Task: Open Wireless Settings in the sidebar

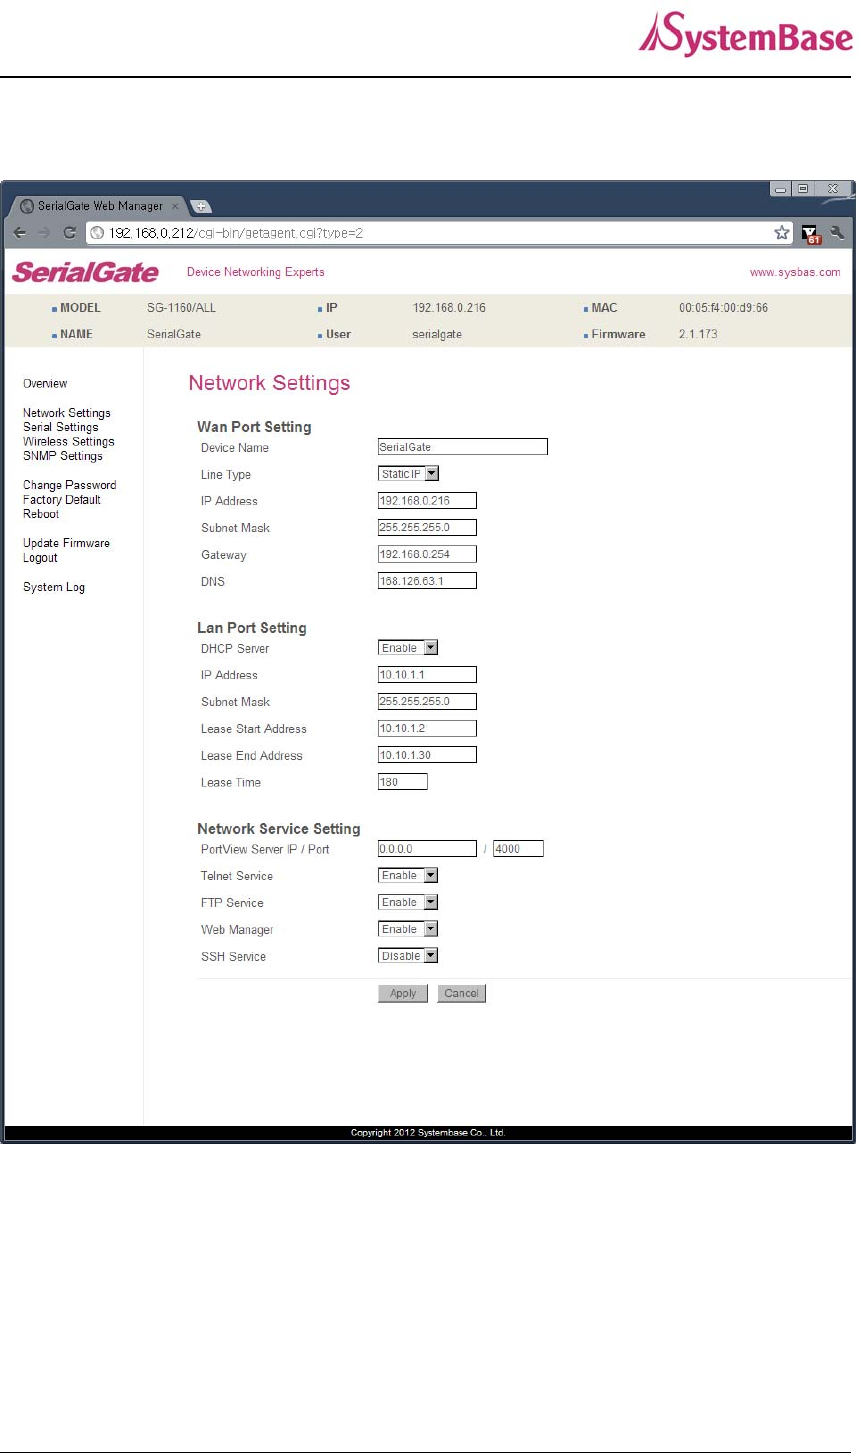Action: (69, 442)
